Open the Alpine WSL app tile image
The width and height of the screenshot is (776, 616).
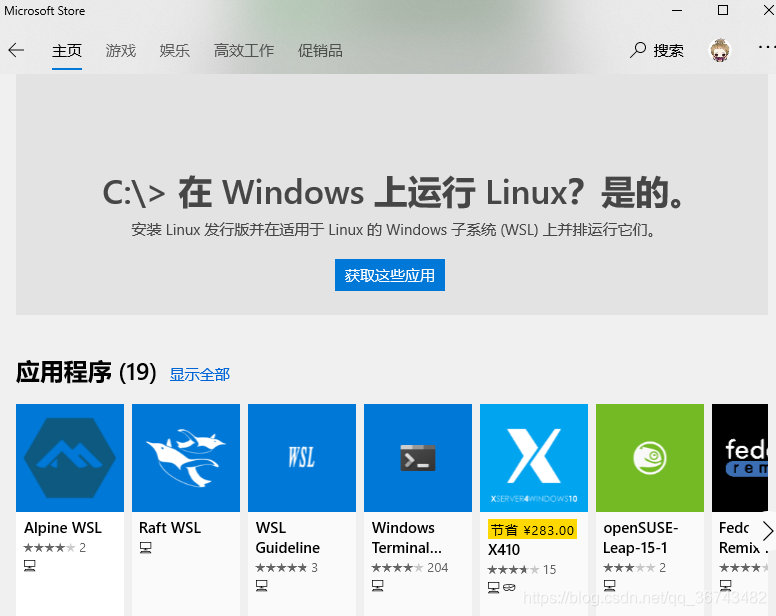pyautogui.click(x=70, y=458)
